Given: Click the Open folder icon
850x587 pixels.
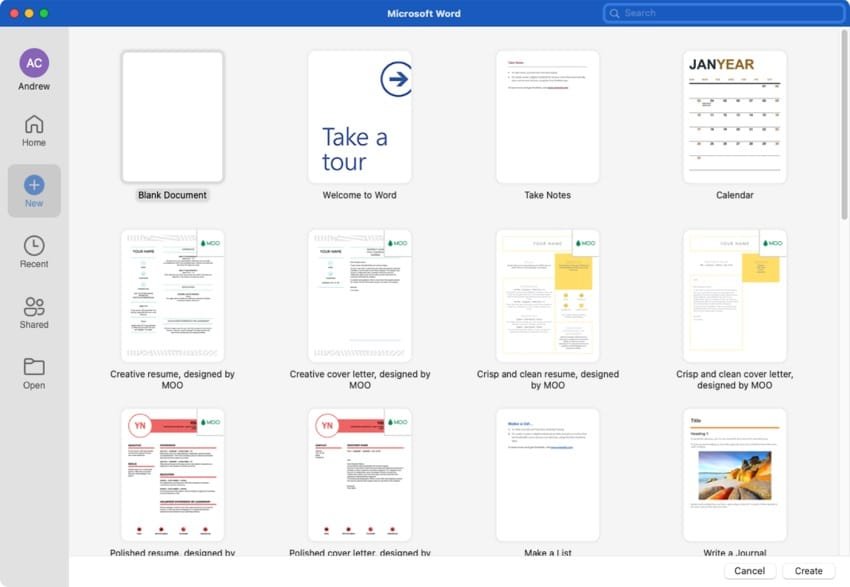Looking at the screenshot, I should coord(34,367).
